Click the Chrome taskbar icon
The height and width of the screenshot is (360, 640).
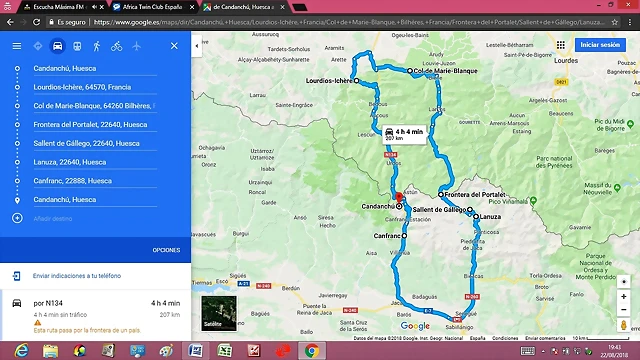pyautogui.click(x=312, y=351)
